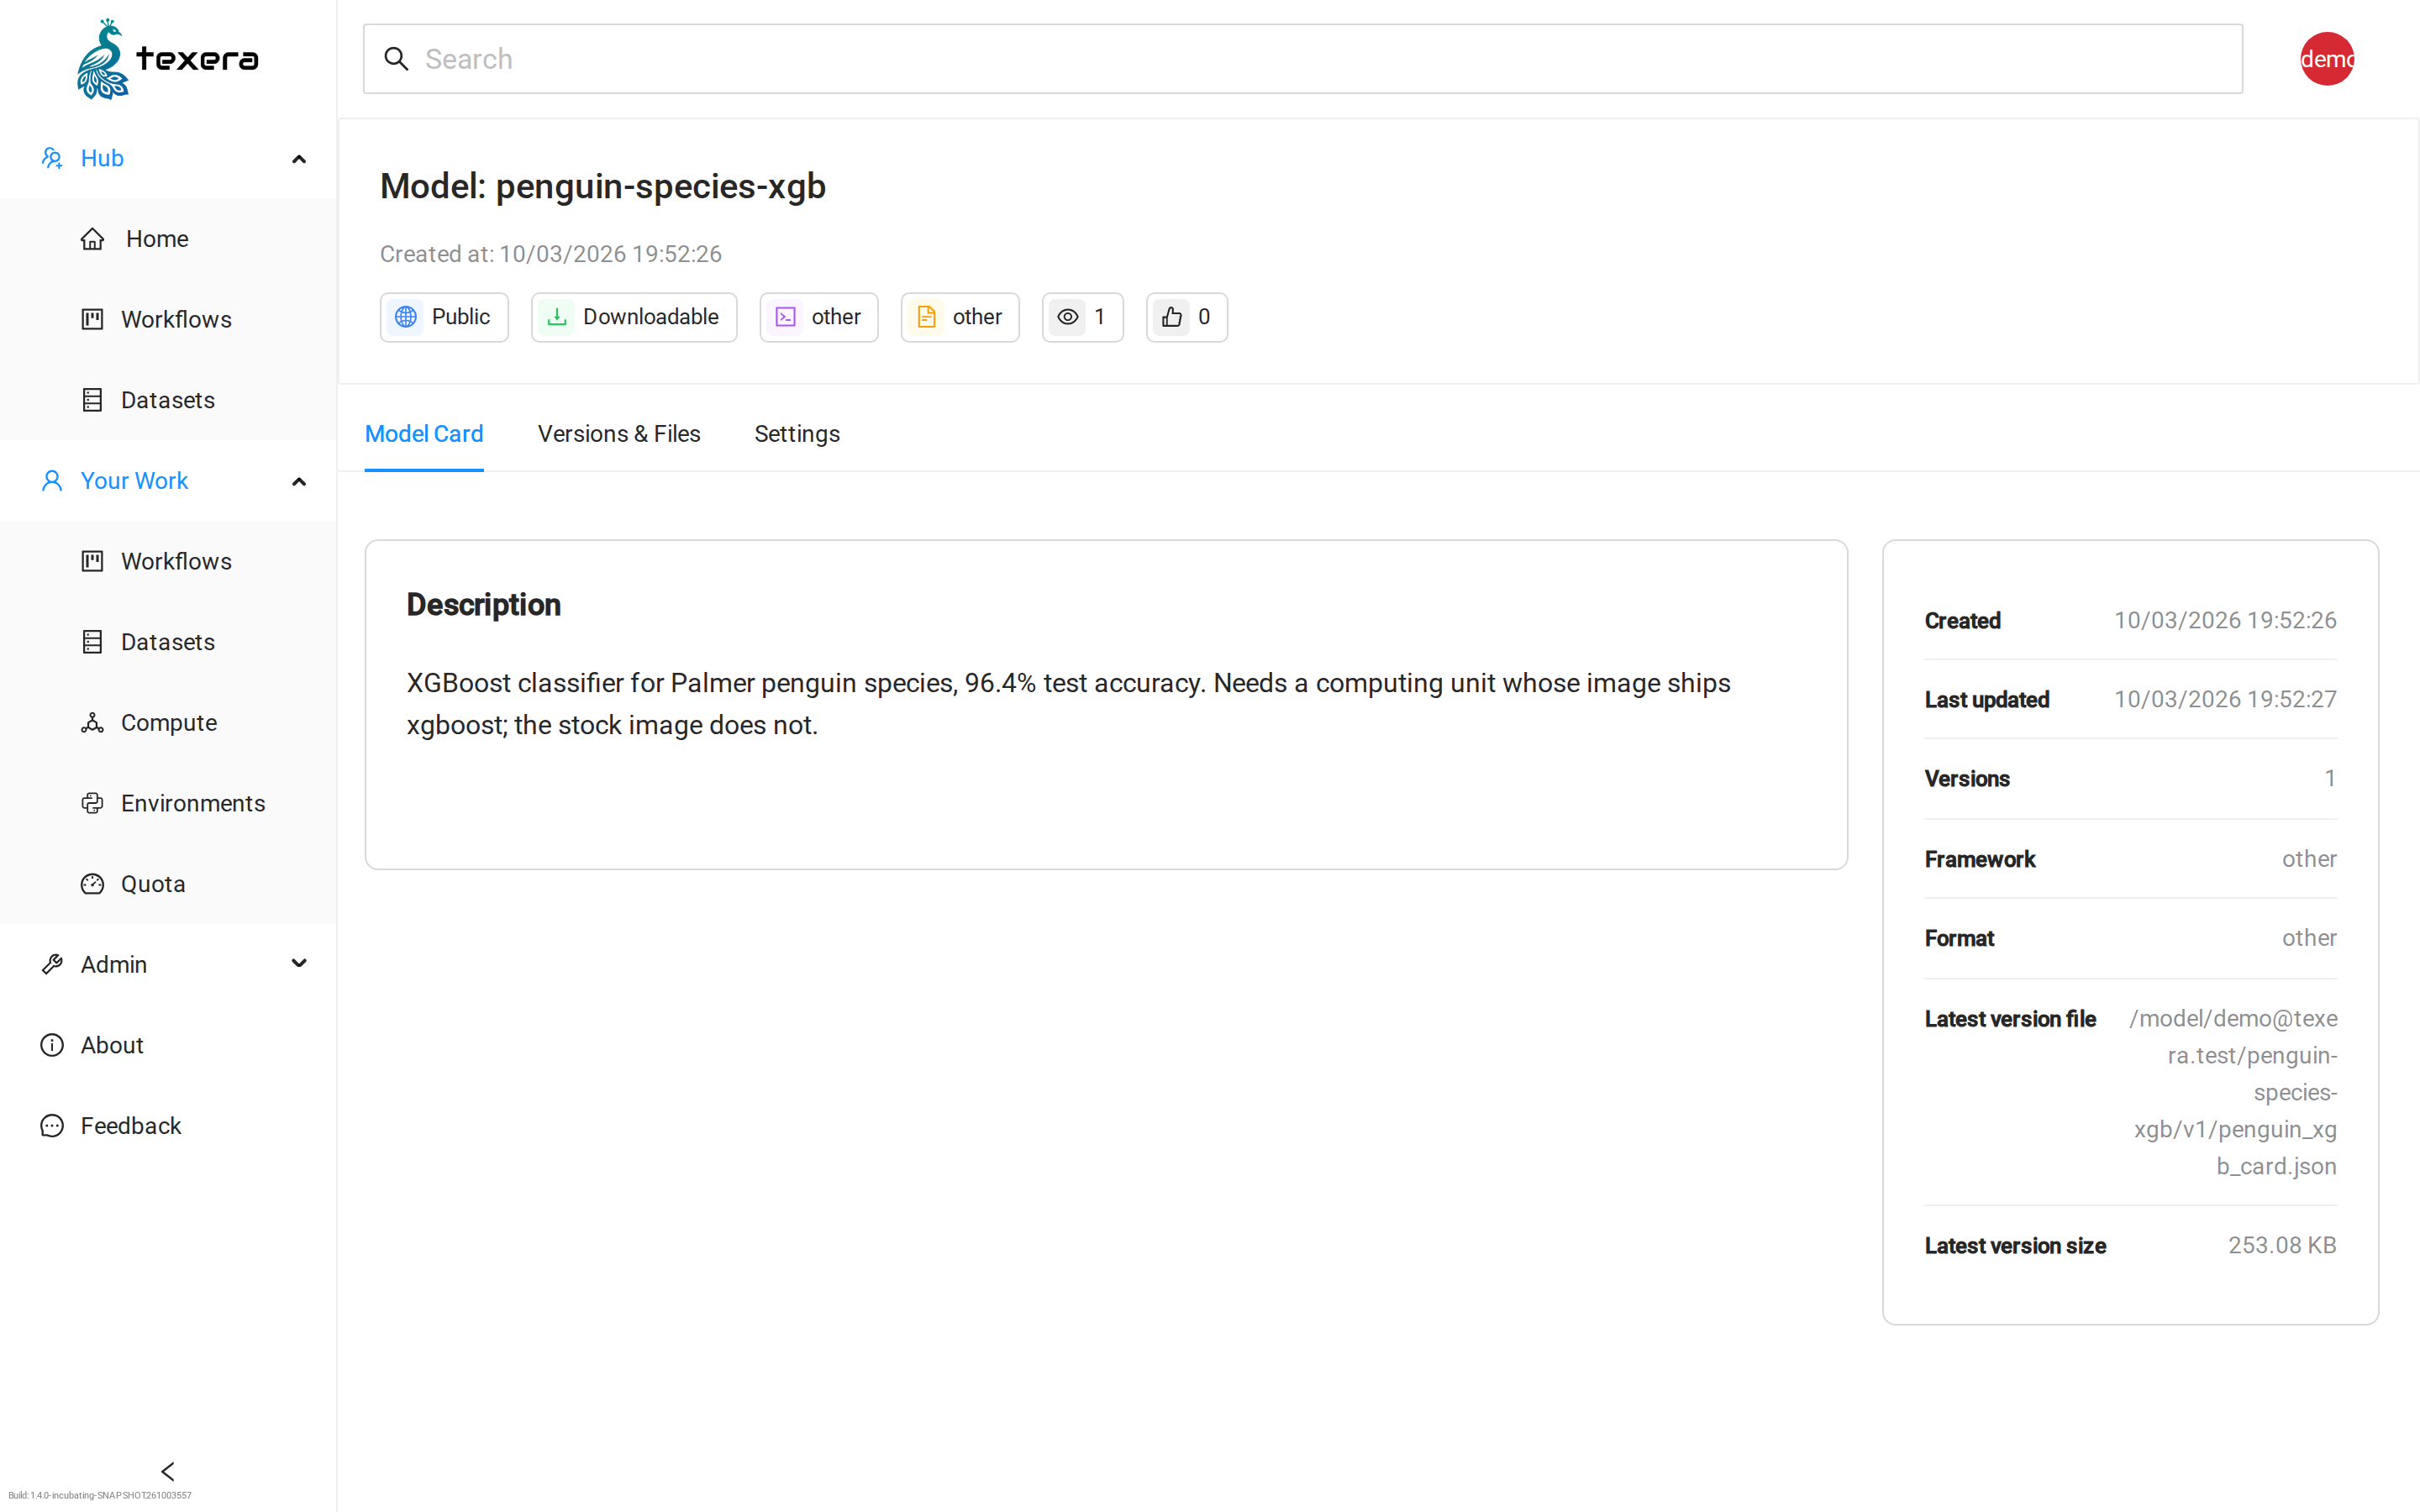Click the view count badge

(1083, 317)
